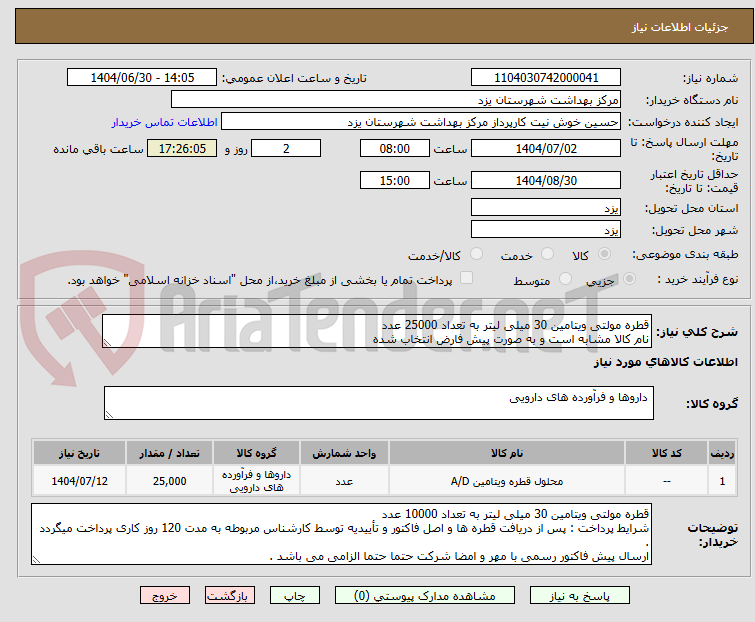Screen dimensions: 755x622
Task: Click the گروه کالا table column header
Action: tap(256, 453)
